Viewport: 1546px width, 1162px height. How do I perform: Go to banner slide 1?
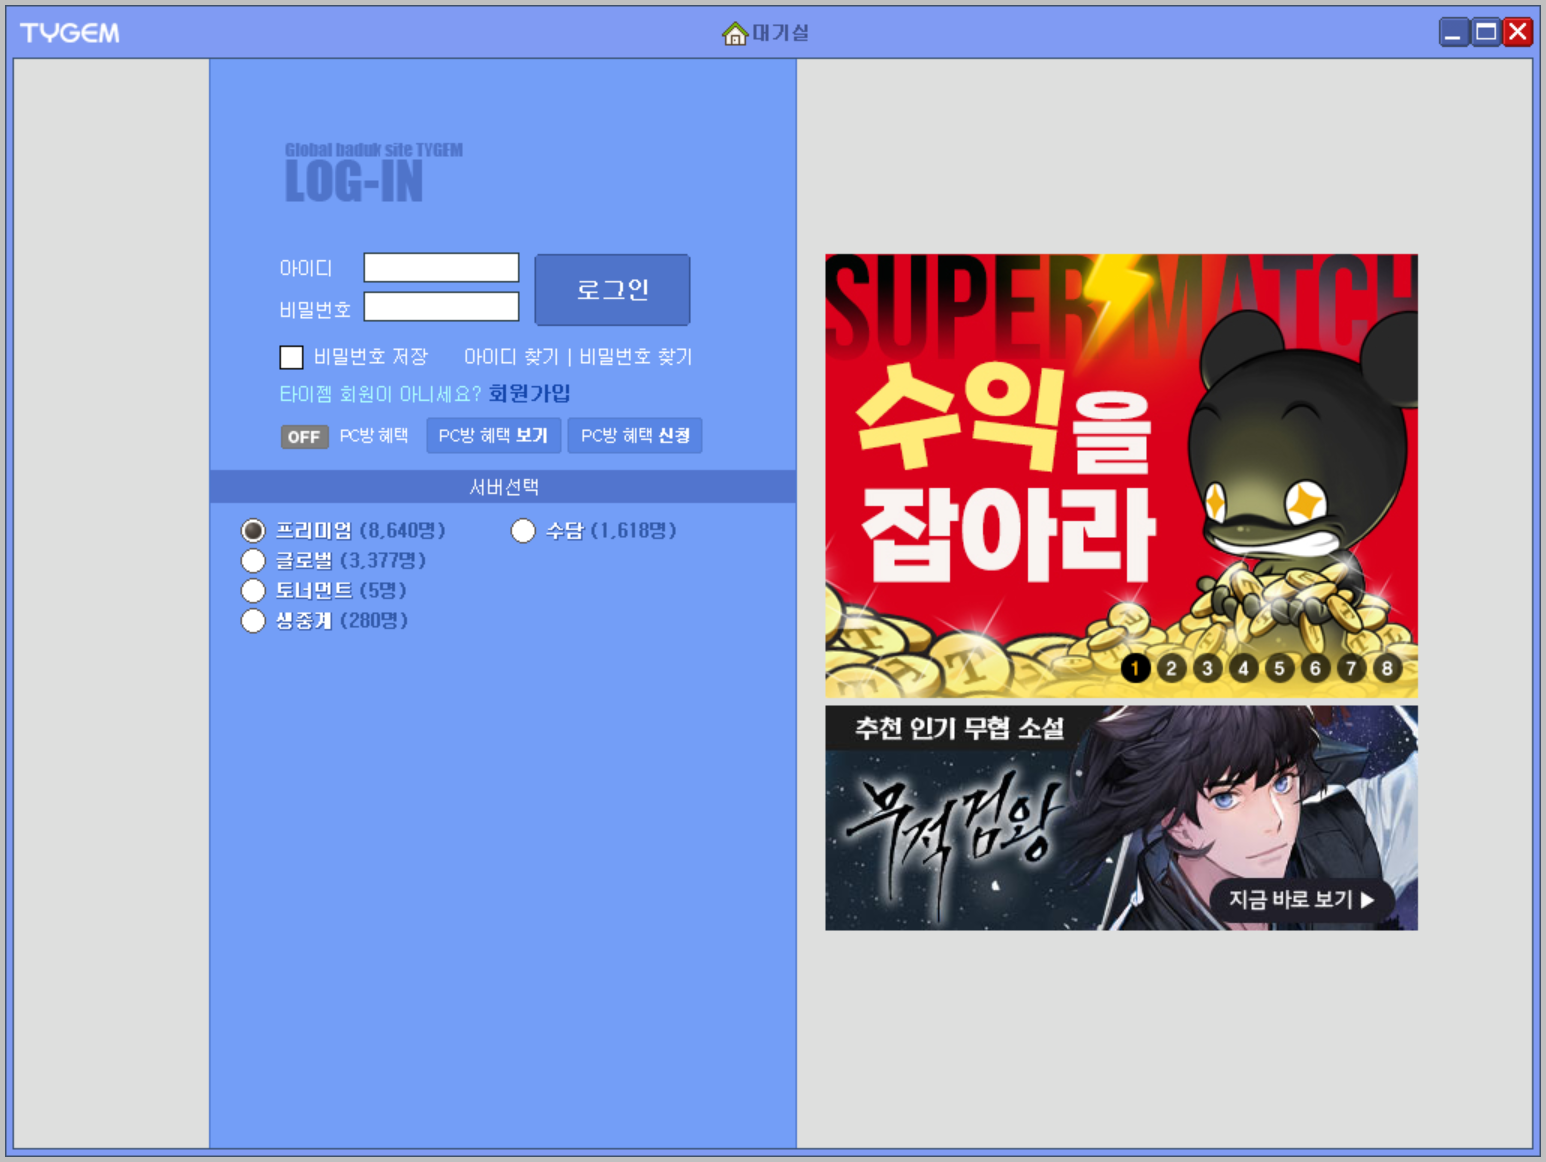click(x=1135, y=668)
